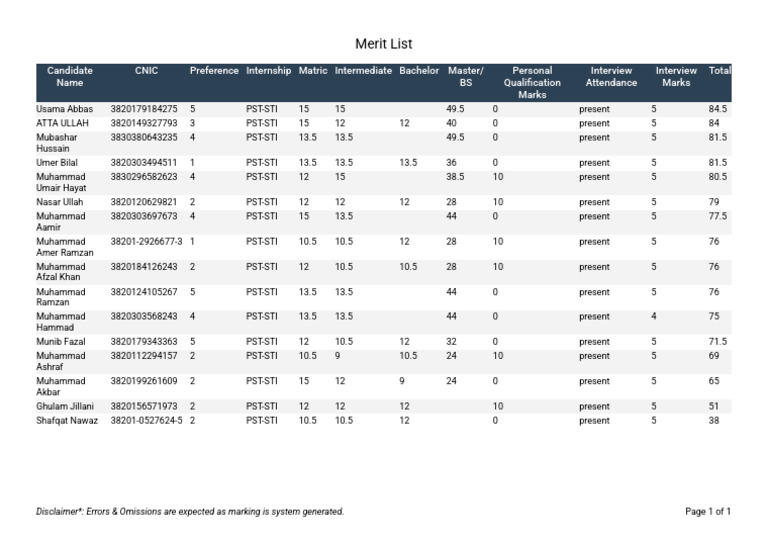Click CNIC 3820120629821
Viewport: 768px width, 543px height.
[144, 202]
